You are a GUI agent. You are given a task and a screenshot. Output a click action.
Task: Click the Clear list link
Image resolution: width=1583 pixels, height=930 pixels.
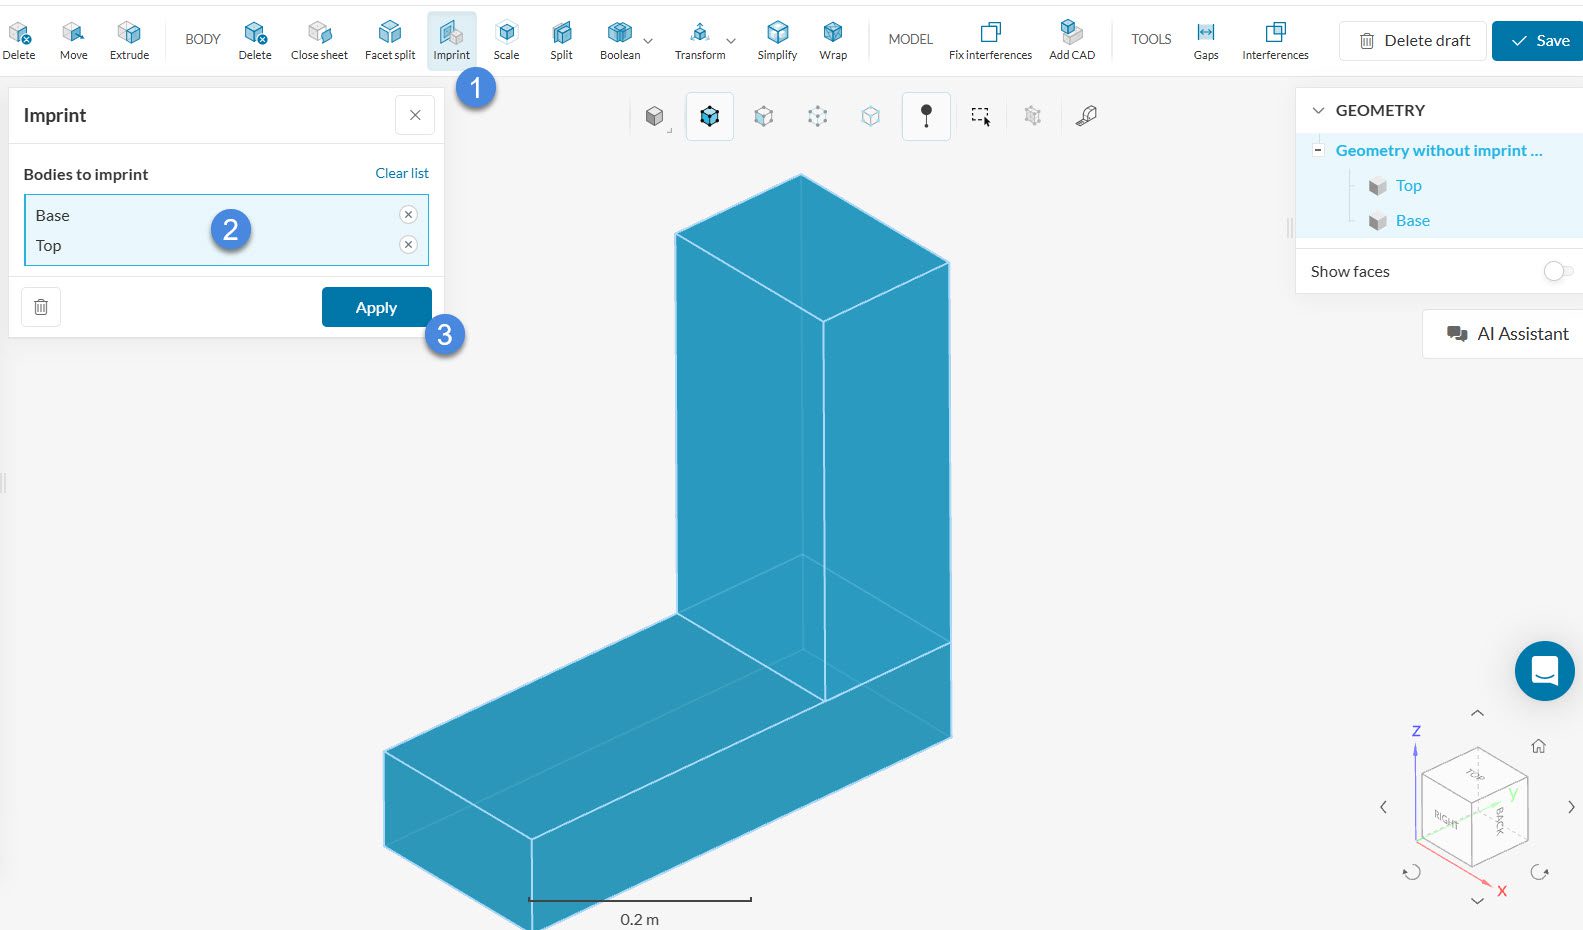tap(401, 173)
